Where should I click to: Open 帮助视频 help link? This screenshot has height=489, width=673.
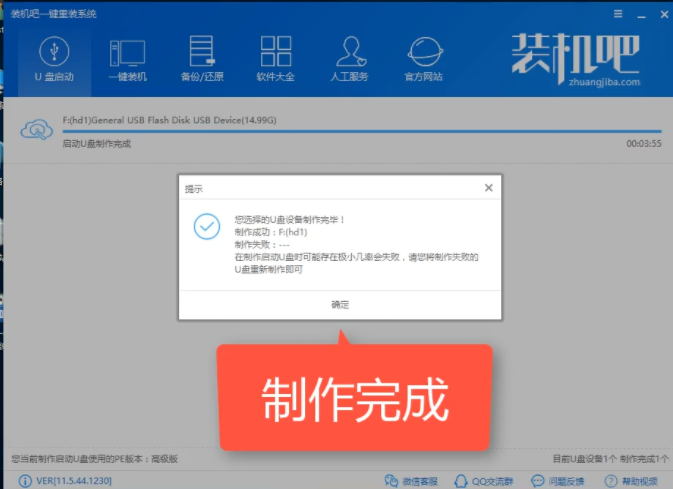point(631,481)
